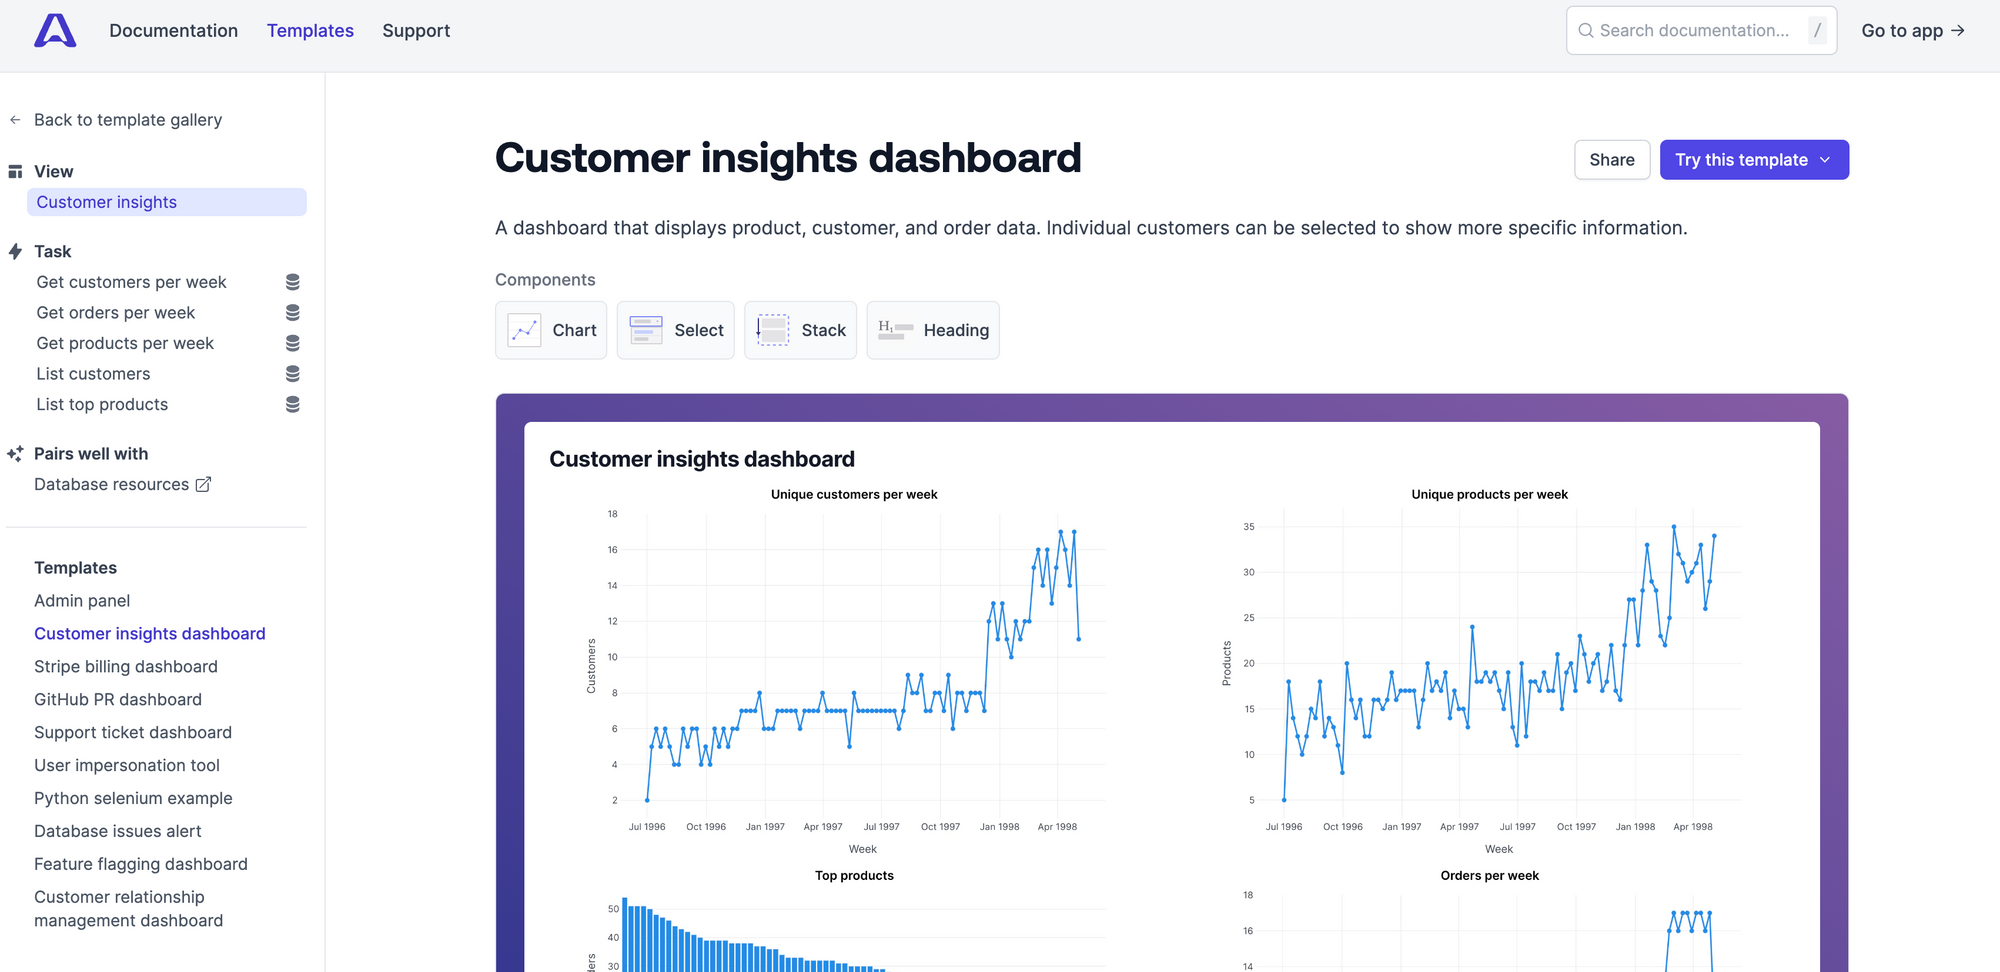Click the 'Pairs well with' heading
This screenshot has height=972, width=2000.
(91, 454)
